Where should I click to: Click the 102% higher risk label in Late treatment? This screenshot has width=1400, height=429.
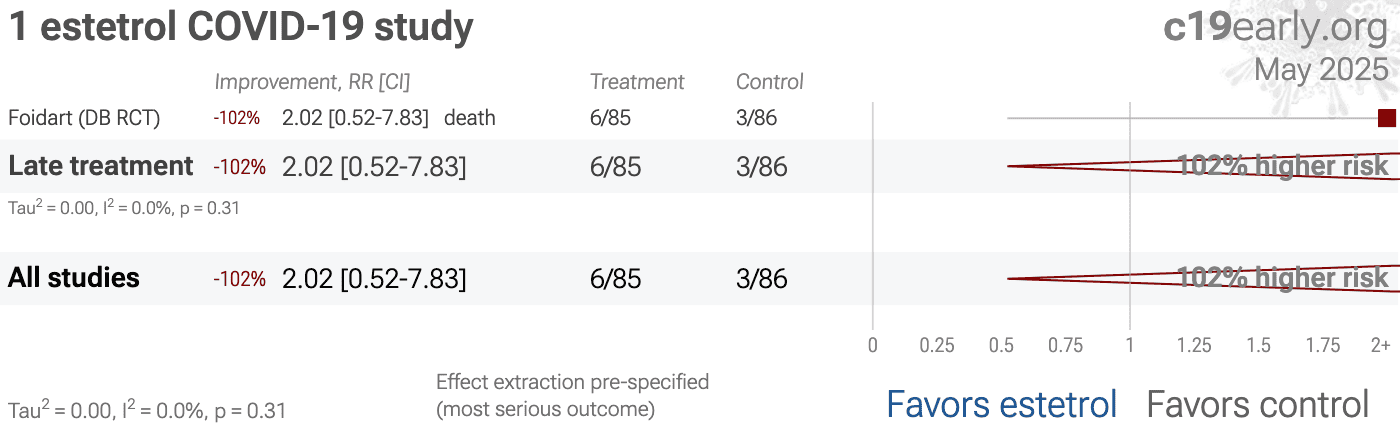[1283, 165]
